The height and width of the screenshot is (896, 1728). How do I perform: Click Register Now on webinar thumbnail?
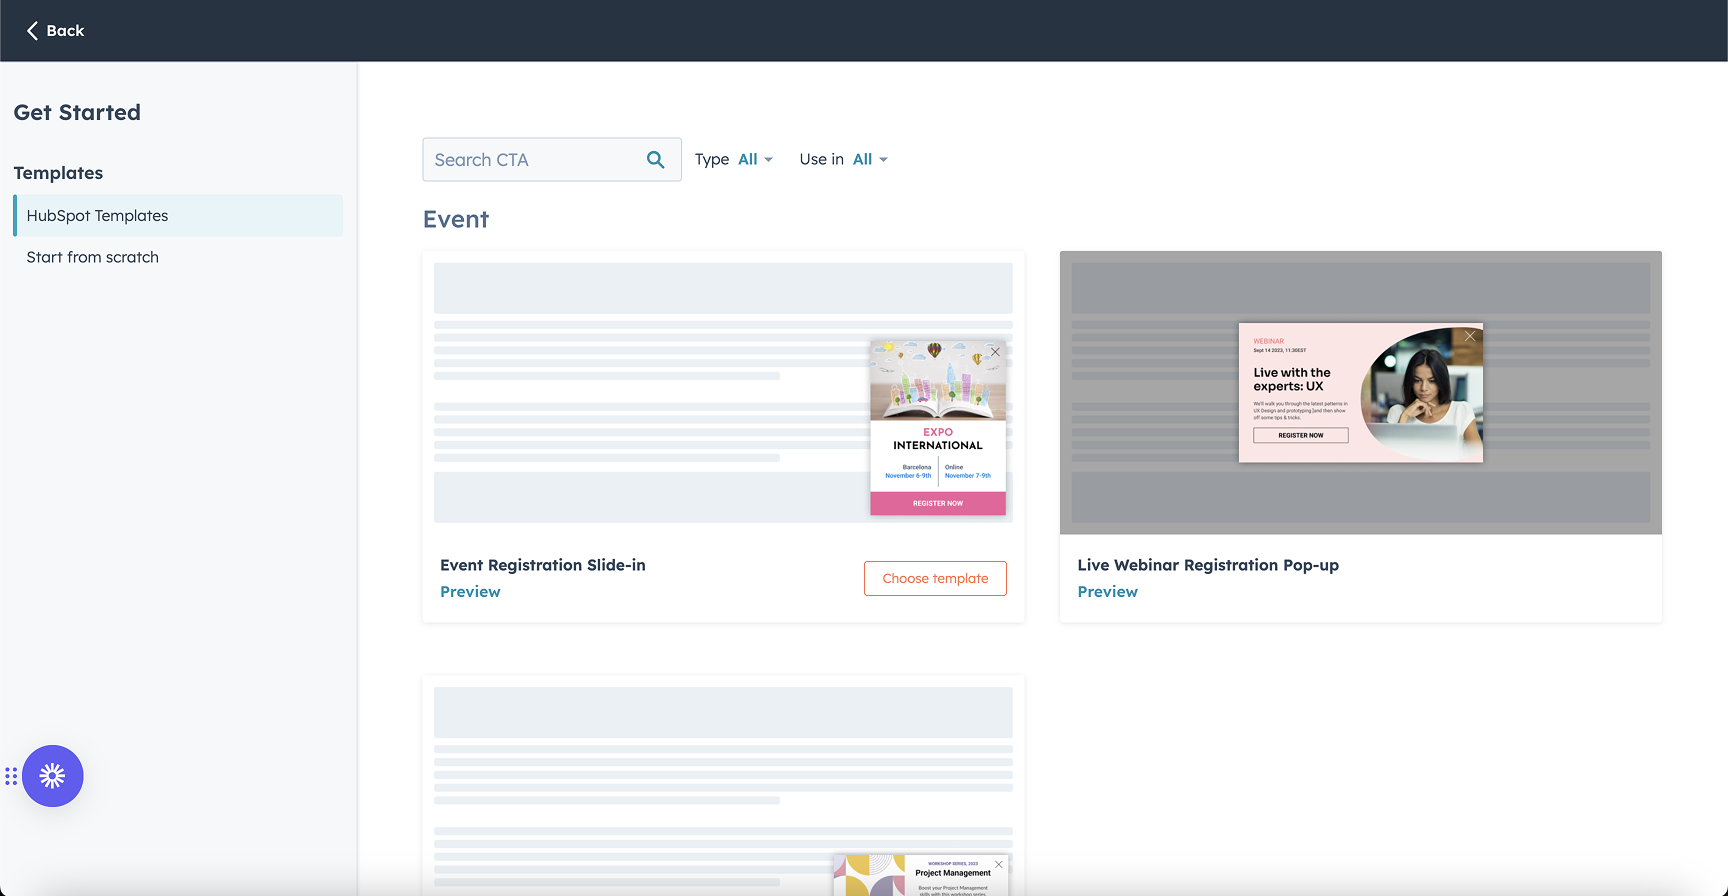1300,435
